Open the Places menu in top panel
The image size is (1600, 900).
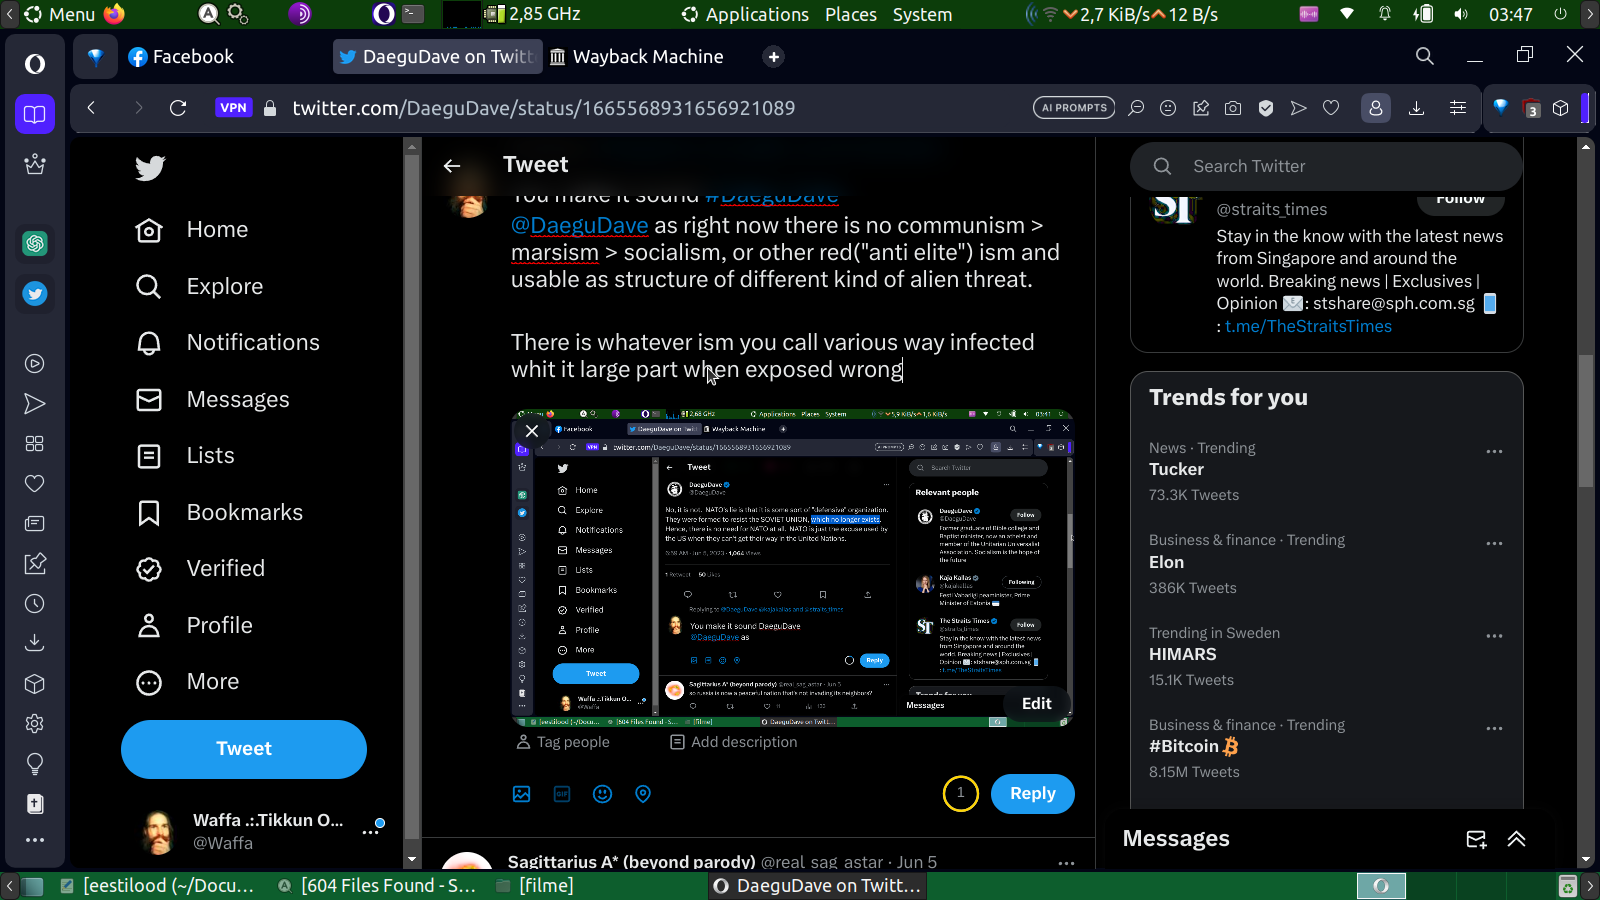click(x=851, y=14)
